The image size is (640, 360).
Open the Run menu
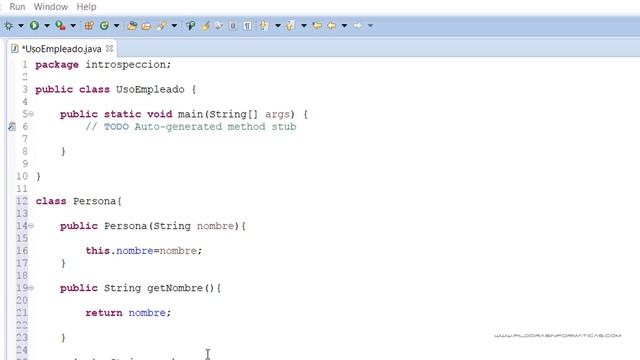(x=17, y=7)
